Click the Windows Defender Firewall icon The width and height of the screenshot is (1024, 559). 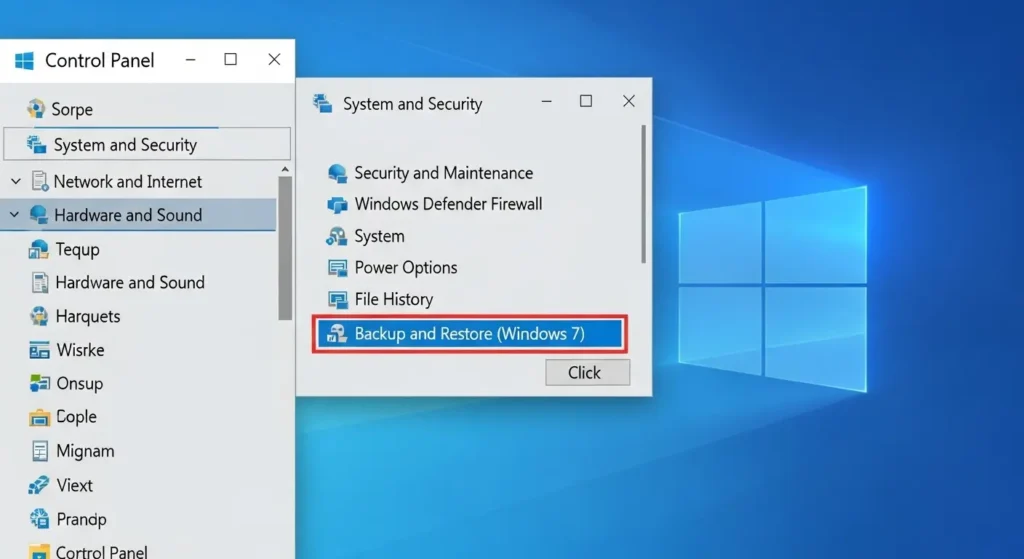click(337, 204)
